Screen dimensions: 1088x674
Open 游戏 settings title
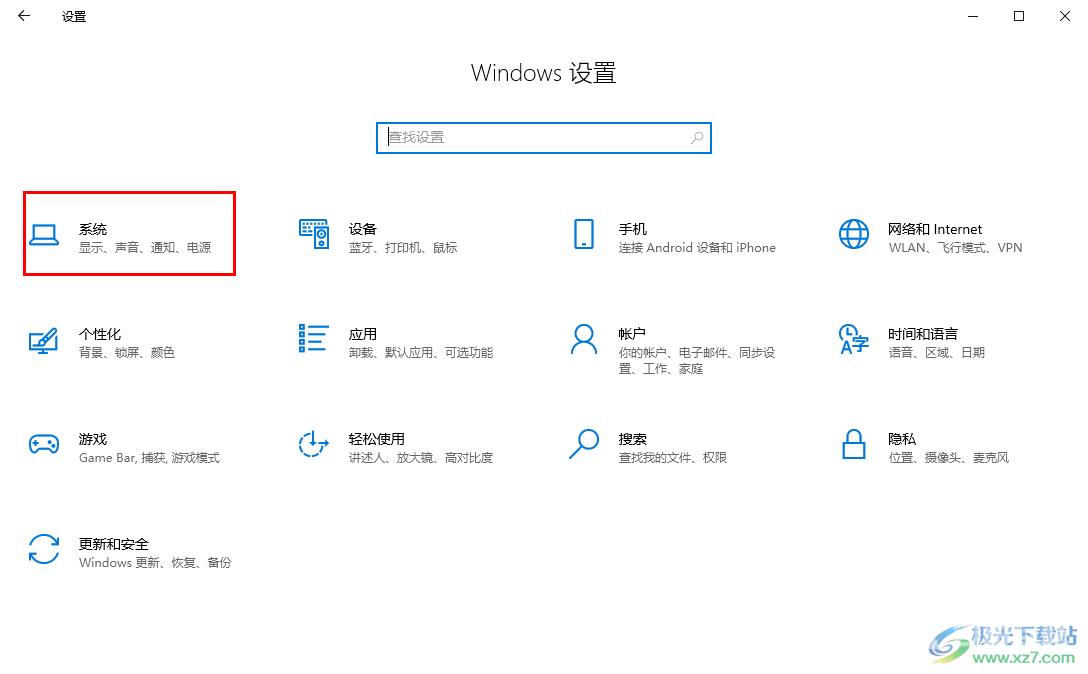tap(93, 439)
